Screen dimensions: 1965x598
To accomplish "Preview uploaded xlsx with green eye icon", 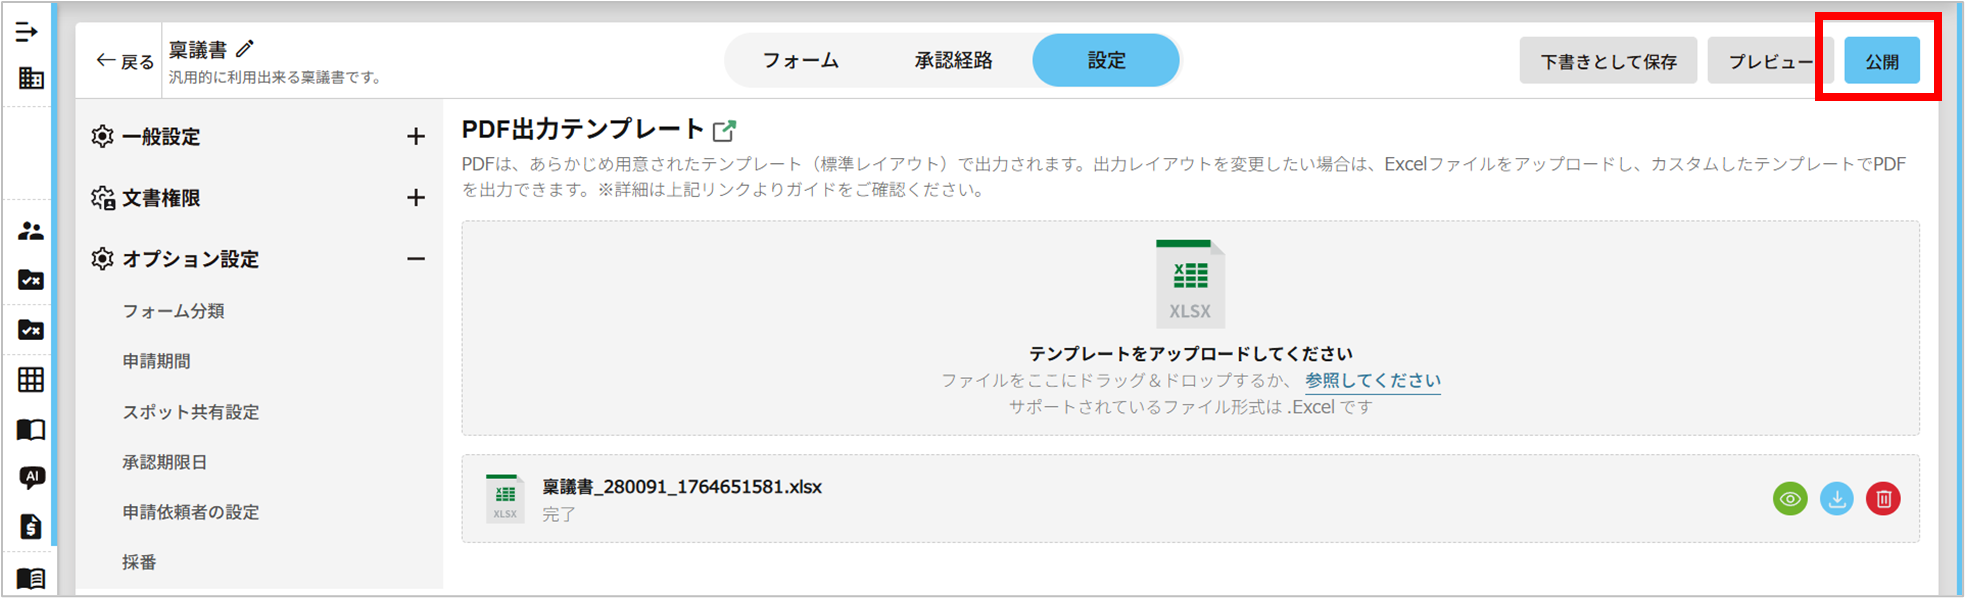I will point(1790,498).
